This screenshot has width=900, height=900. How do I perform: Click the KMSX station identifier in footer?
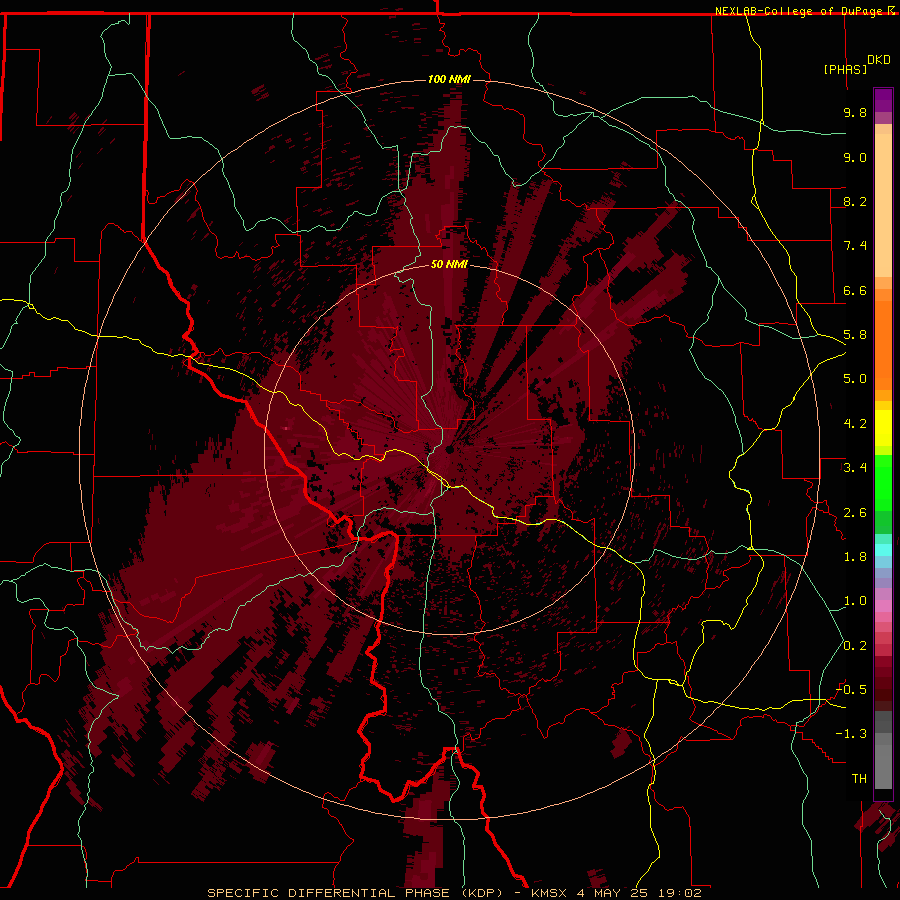pos(550,893)
